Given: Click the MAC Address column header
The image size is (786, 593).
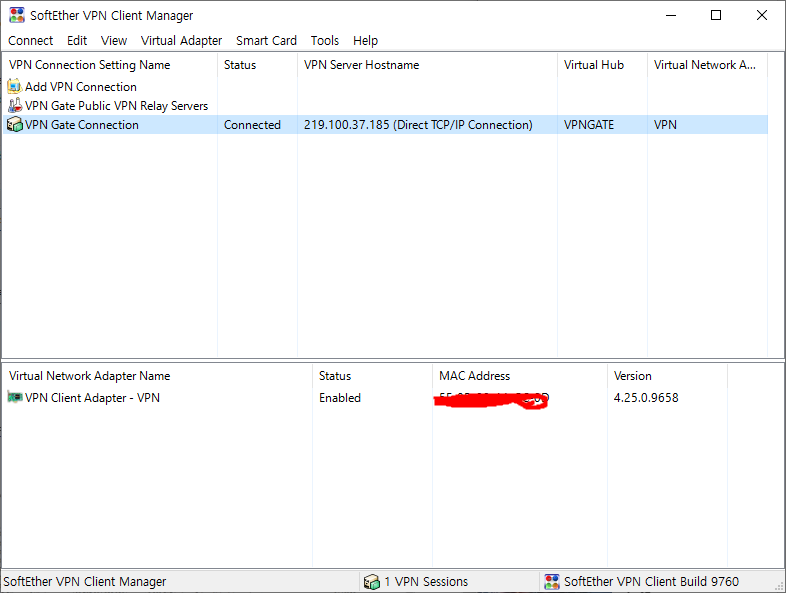Looking at the screenshot, I should pyautogui.click(x=520, y=376).
